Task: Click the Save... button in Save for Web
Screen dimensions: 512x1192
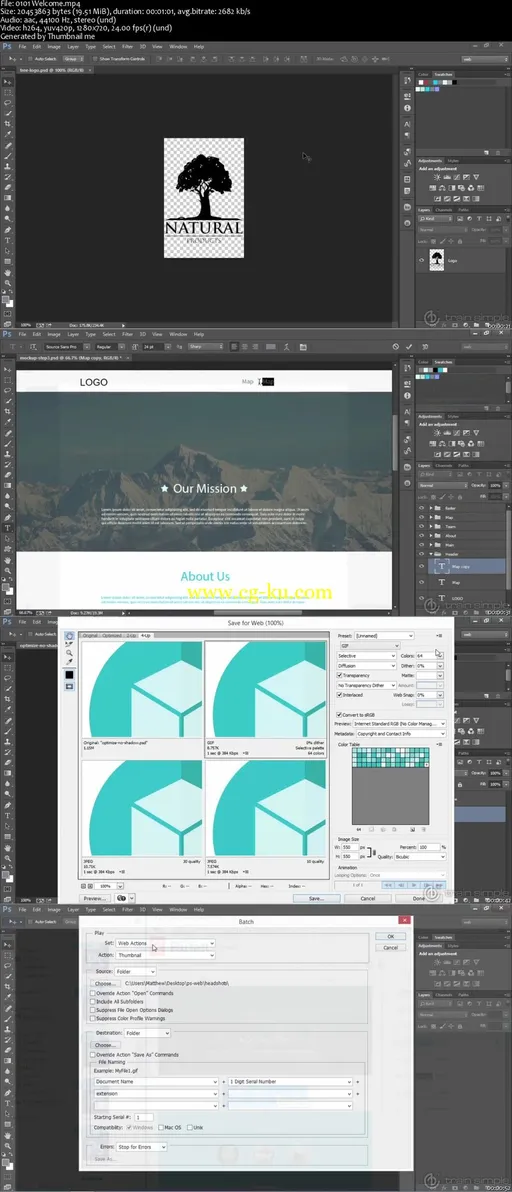Action: pos(316,898)
